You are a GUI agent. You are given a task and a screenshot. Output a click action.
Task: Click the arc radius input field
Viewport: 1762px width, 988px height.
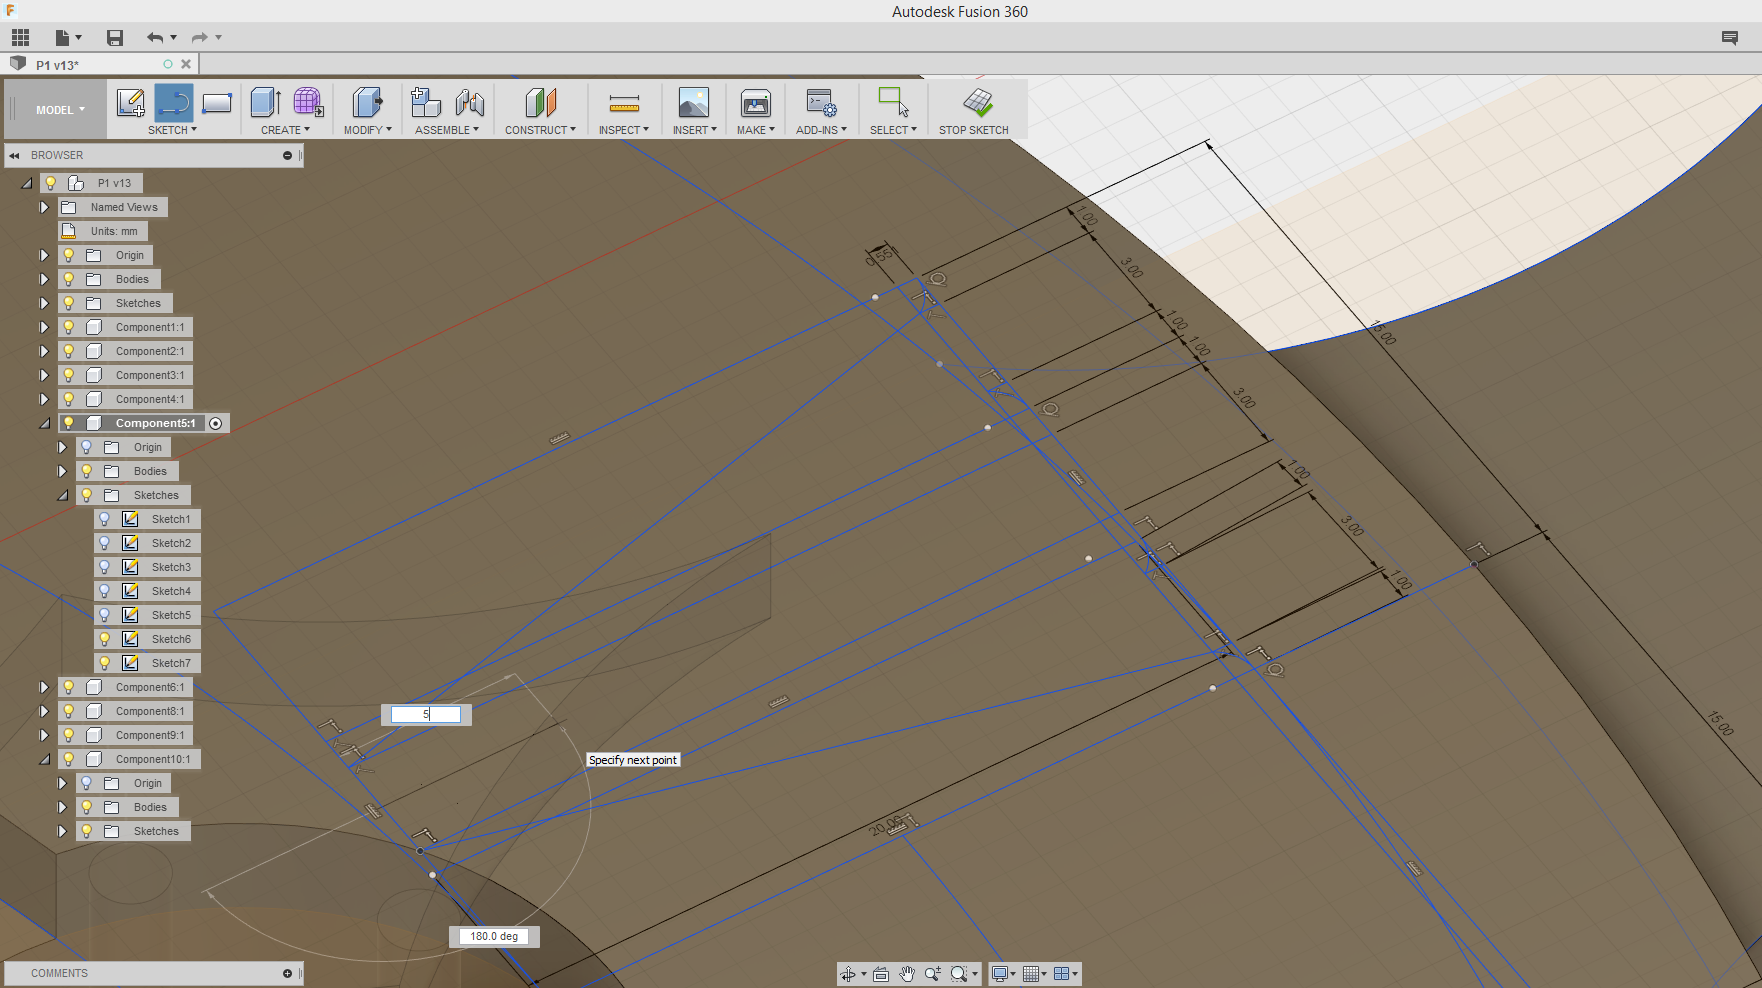(426, 714)
